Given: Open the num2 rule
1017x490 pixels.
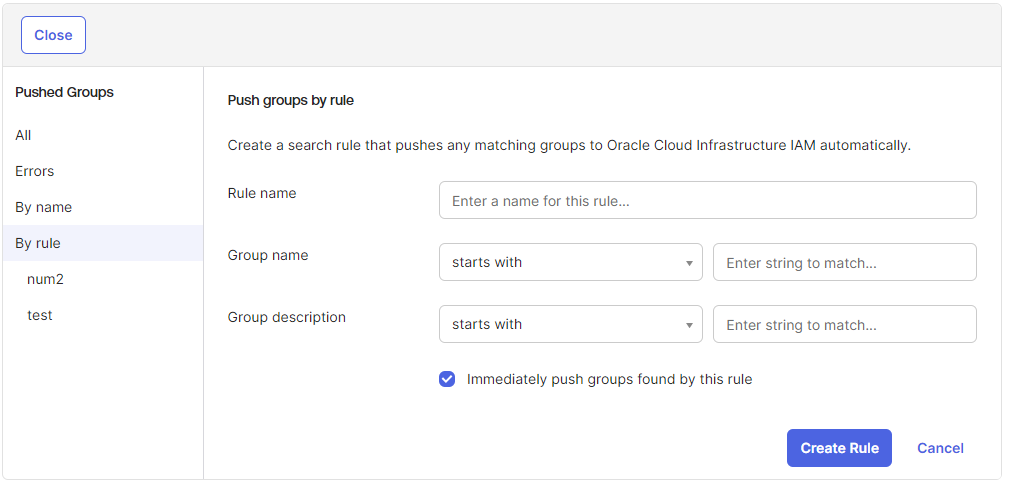Looking at the screenshot, I should (46, 279).
